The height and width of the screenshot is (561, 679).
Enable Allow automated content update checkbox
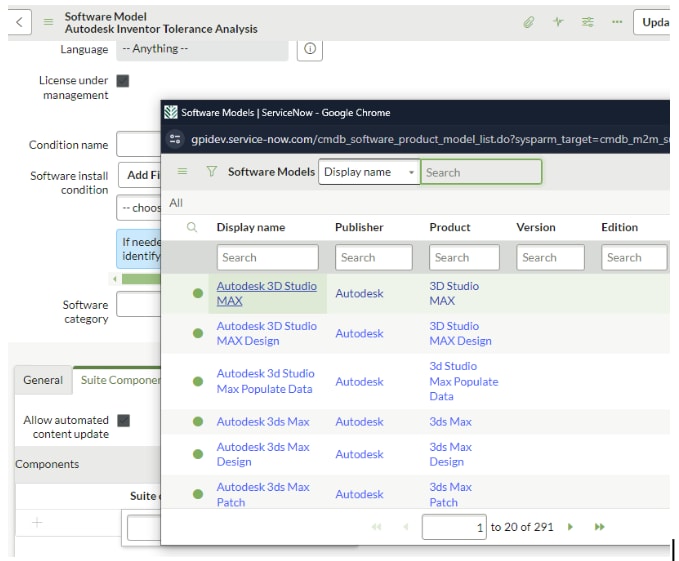[x=123, y=421]
